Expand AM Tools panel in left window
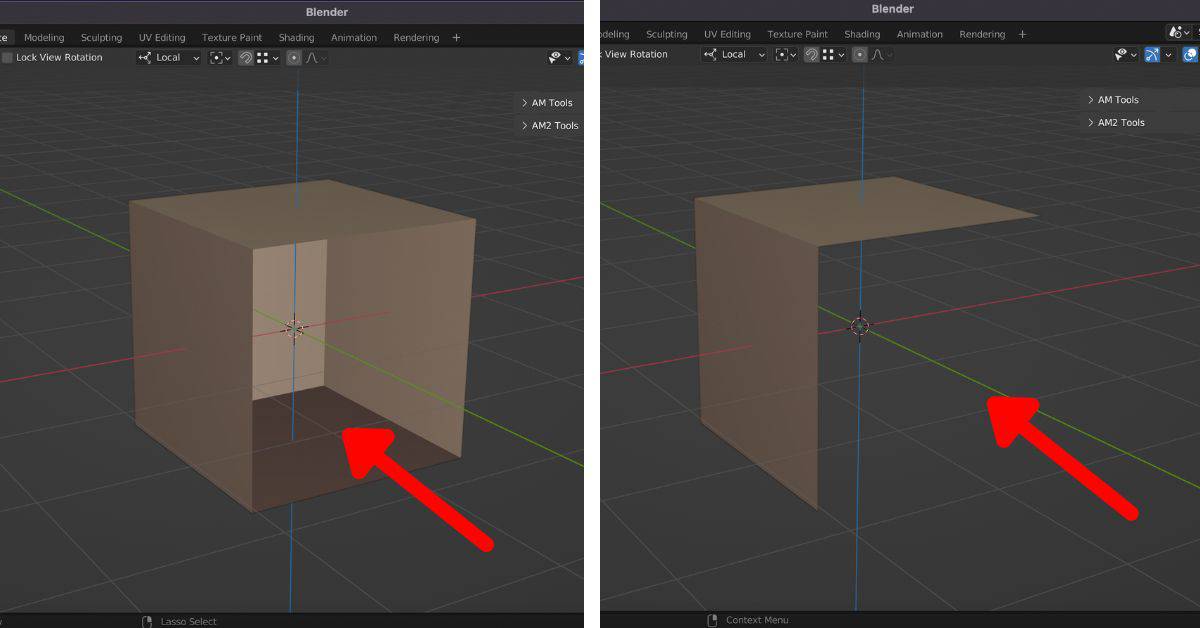 [x=547, y=103]
